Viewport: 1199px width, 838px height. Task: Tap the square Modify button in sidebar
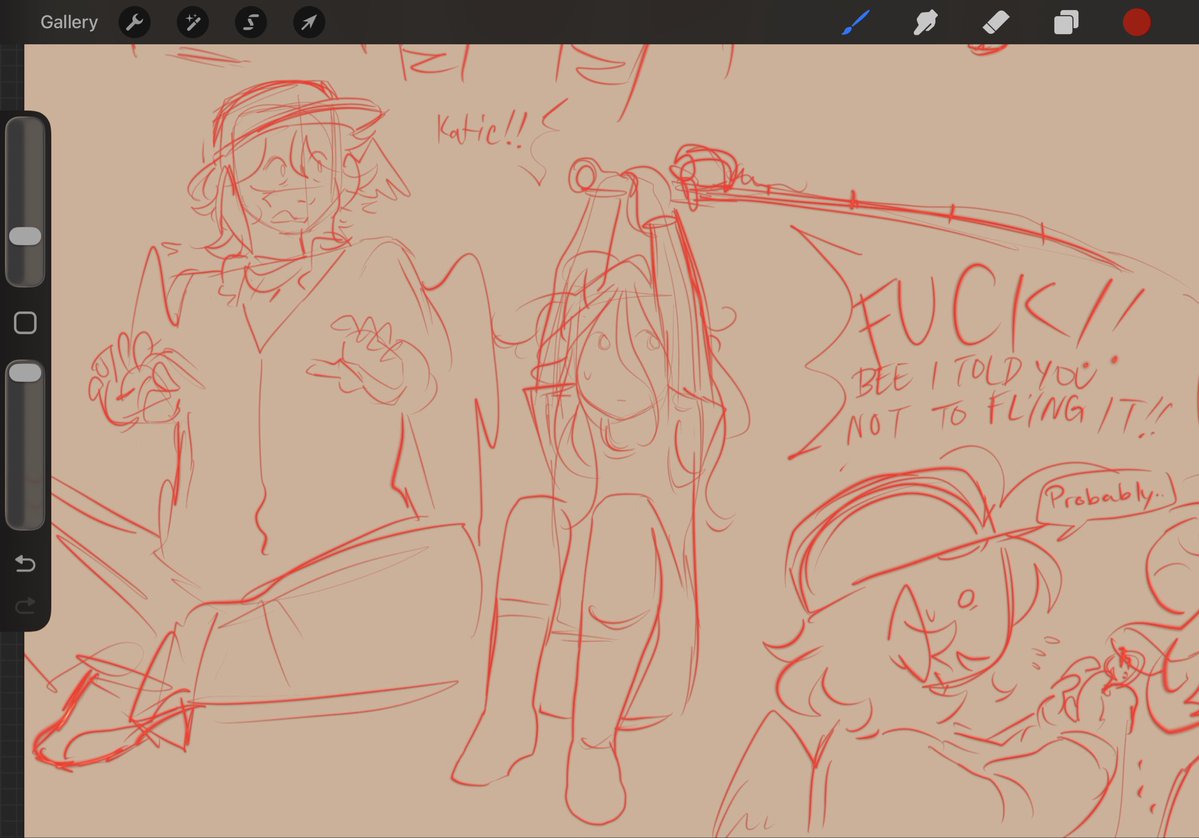[x=25, y=323]
